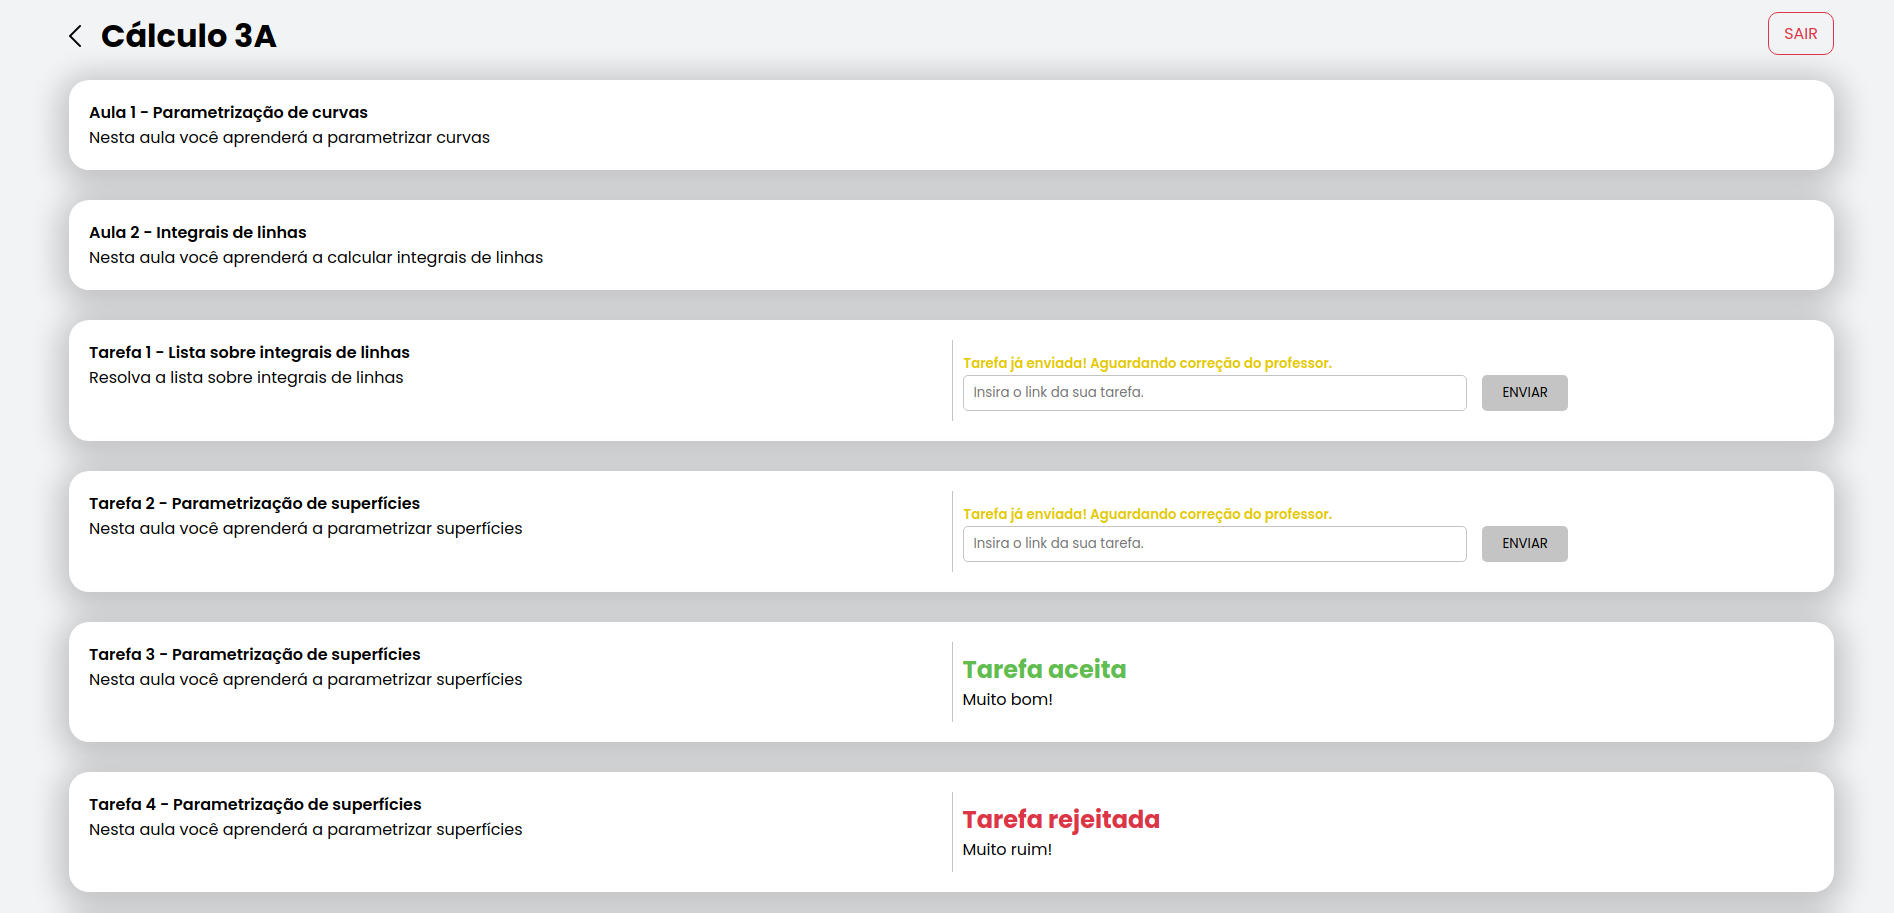The height and width of the screenshot is (913, 1894).
Task: Click the Tarefa rejeitada status text
Action: [x=1061, y=819]
